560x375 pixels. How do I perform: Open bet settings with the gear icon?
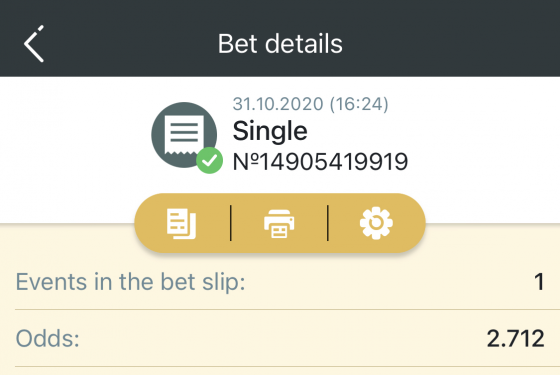376,224
